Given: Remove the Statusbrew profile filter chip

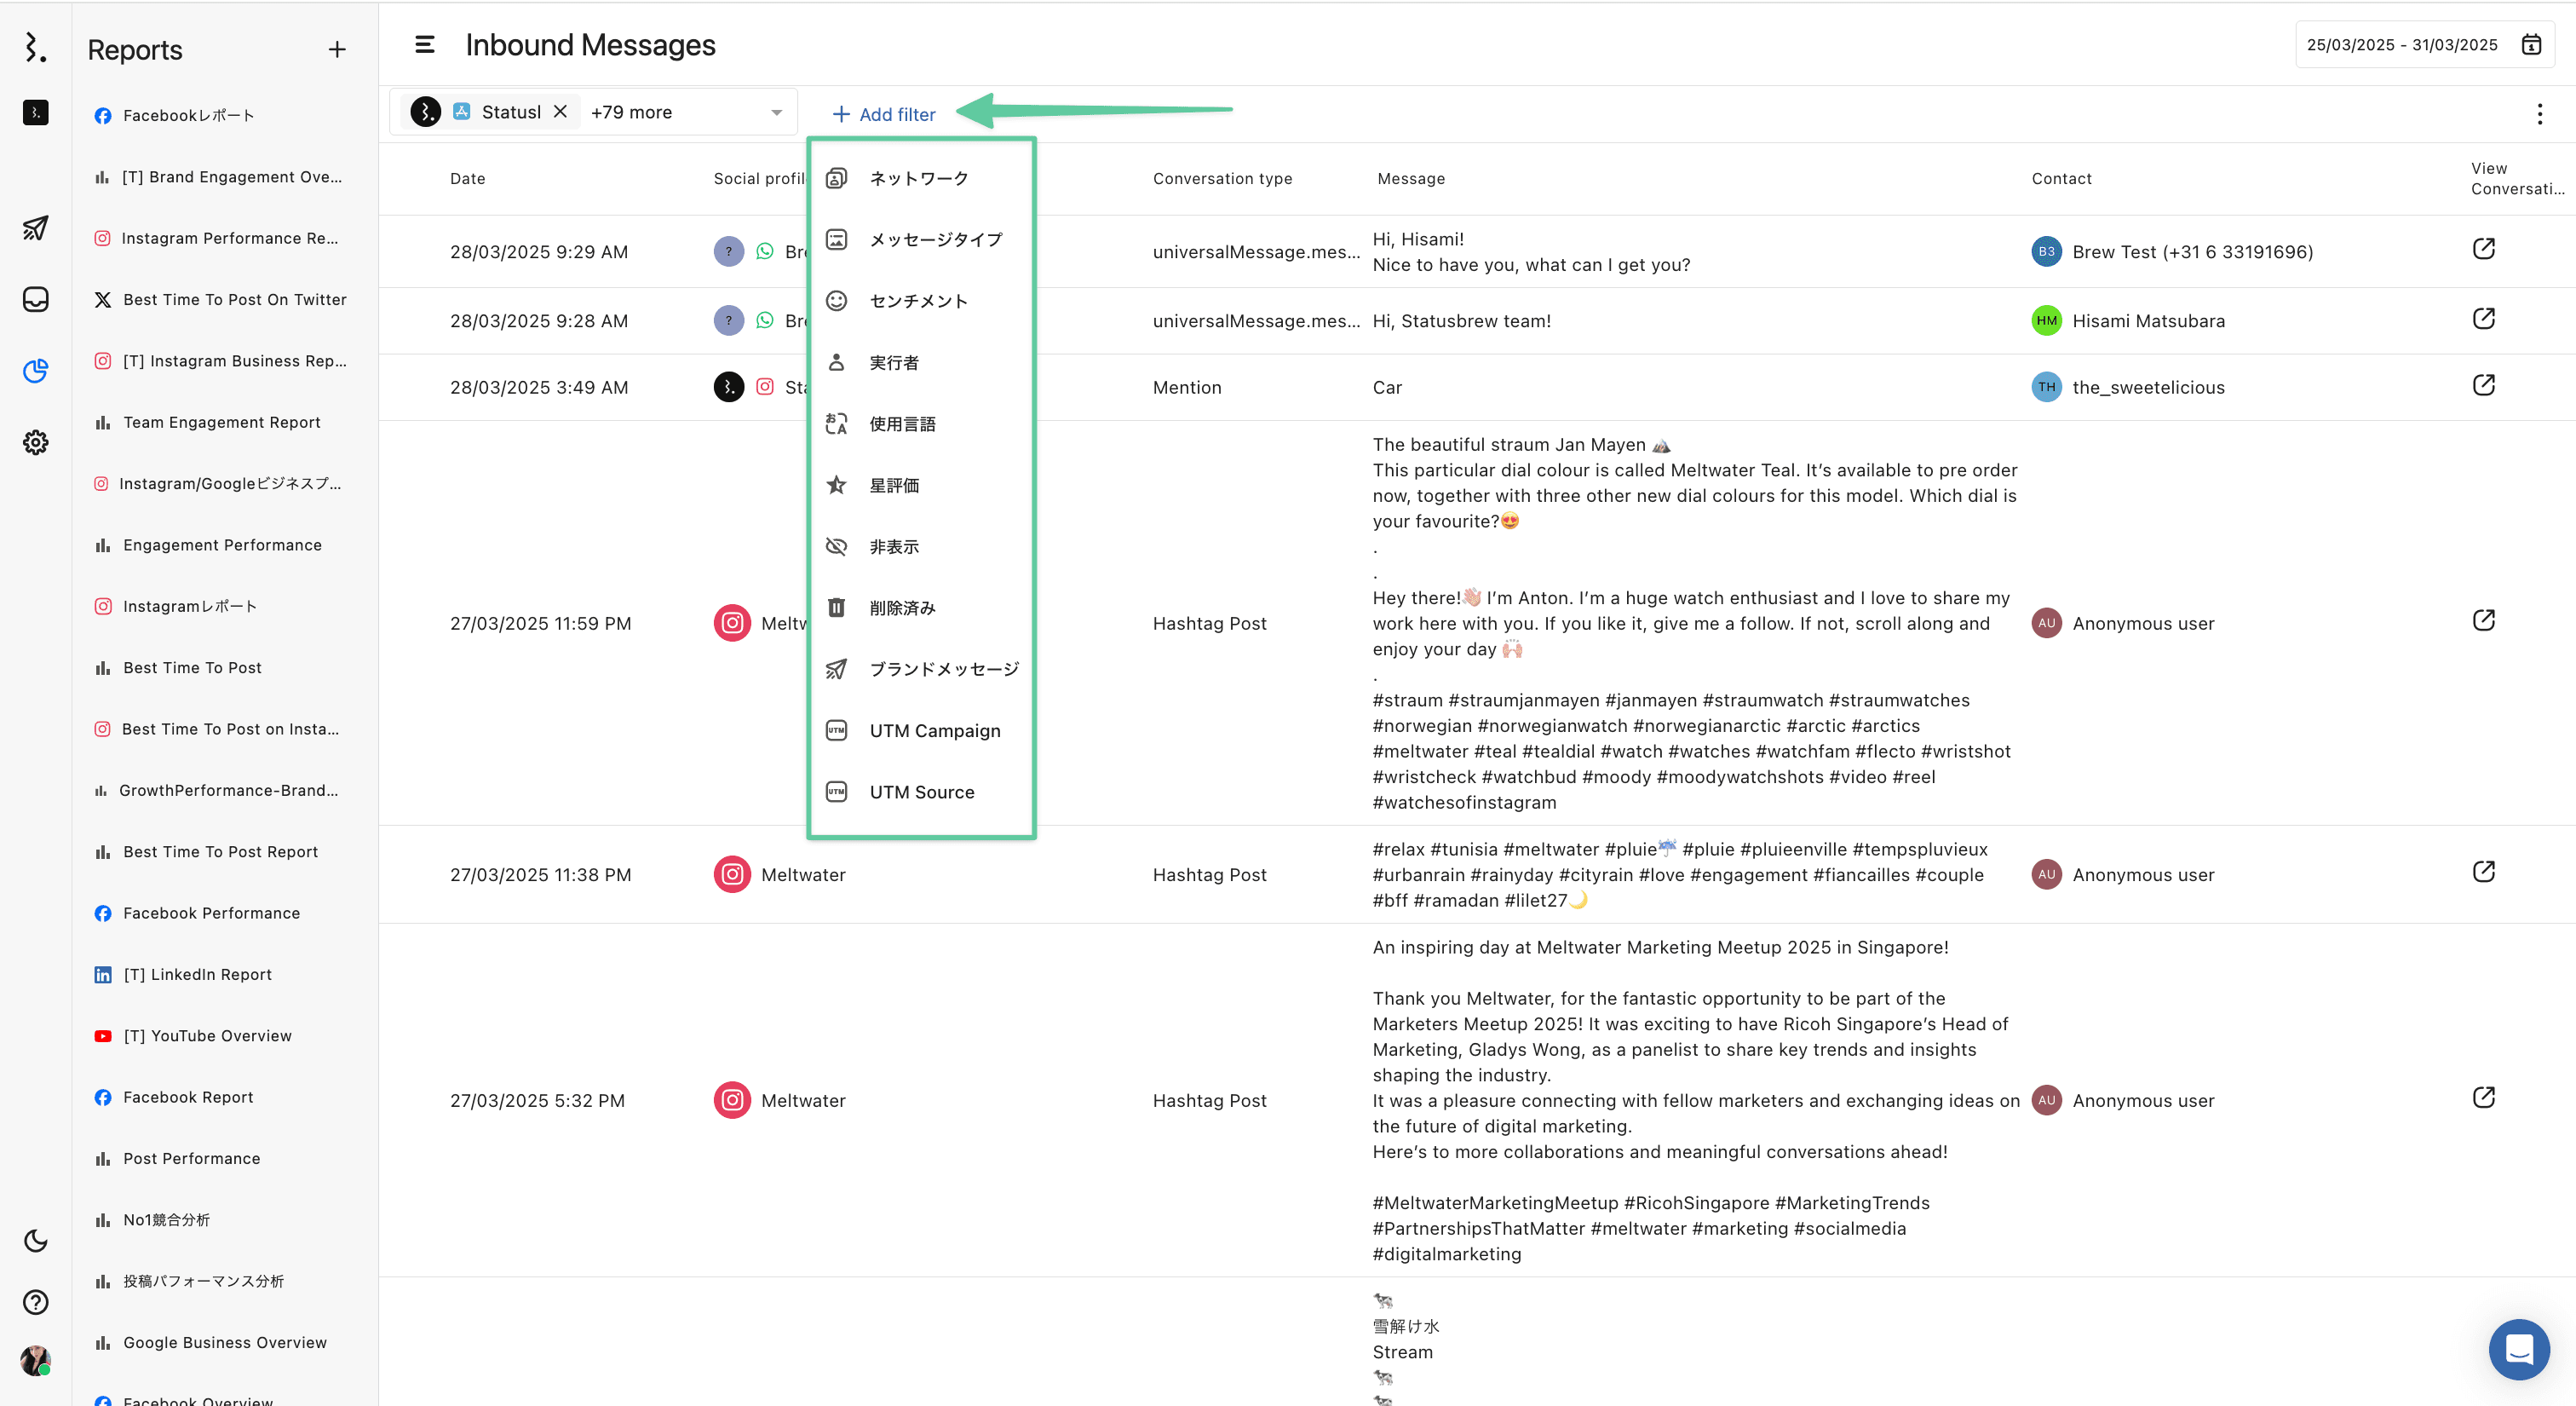Looking at the screenshot, I should (x=561, y=112).
